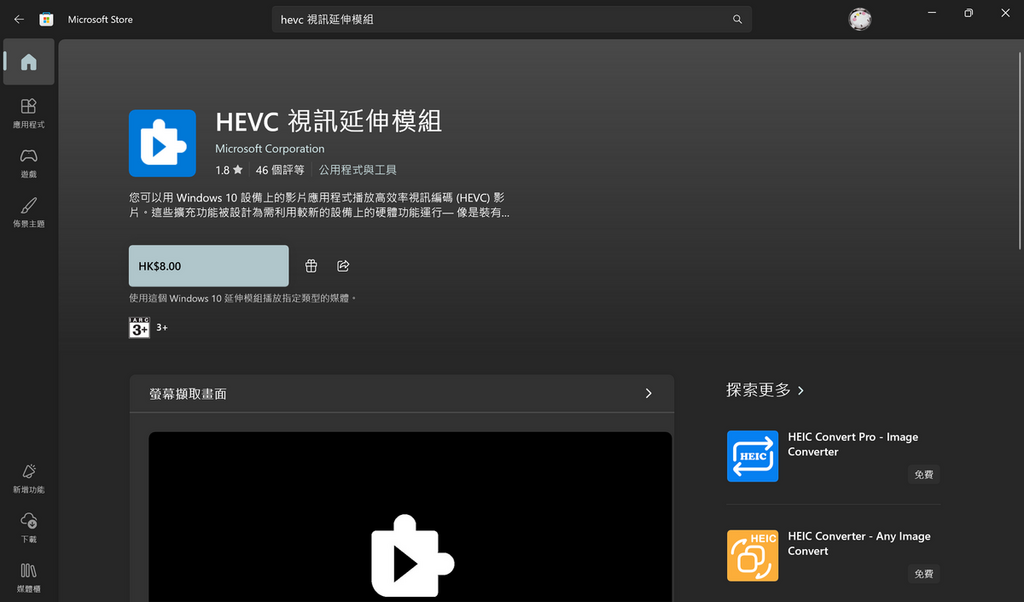Click 免費 button for HEIC Converter Any Image
Screen dimensions: 1024x602
click(923, 574)
